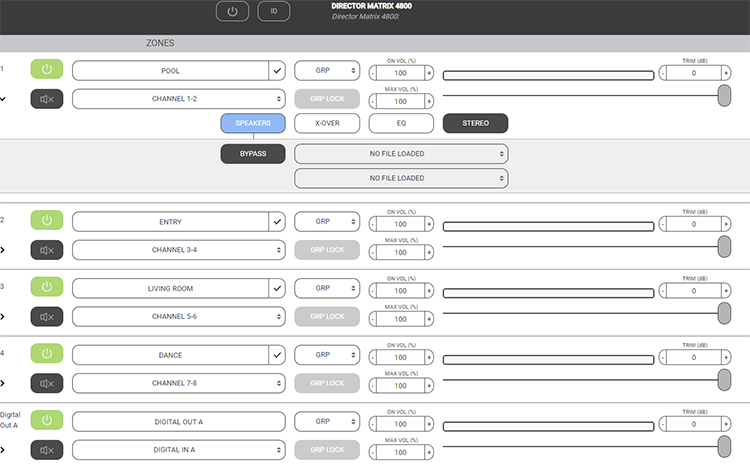Click the DANCE zone volume slider handle
Image resolution: width=750 pixels, height=466 pixels.
pyautogui.click(x=724, y=380)
